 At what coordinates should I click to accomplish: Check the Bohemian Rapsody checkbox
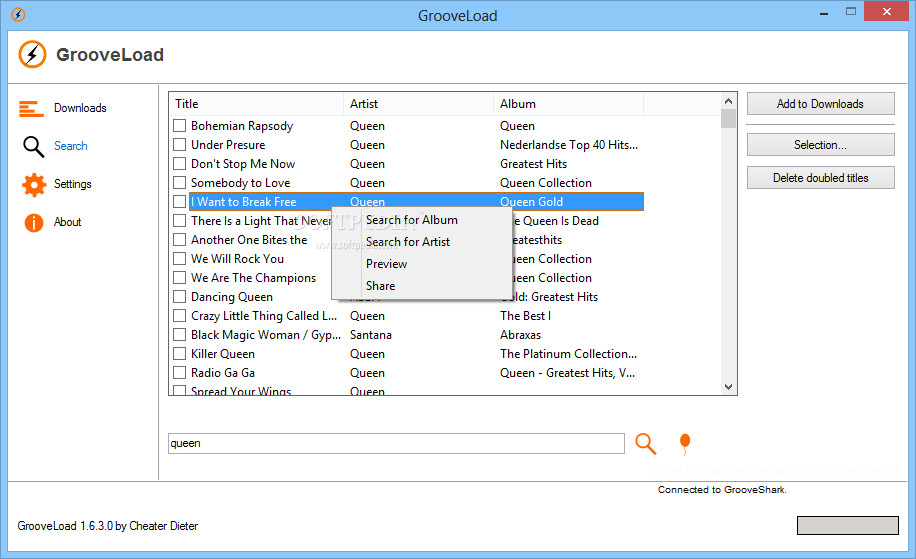180,126
